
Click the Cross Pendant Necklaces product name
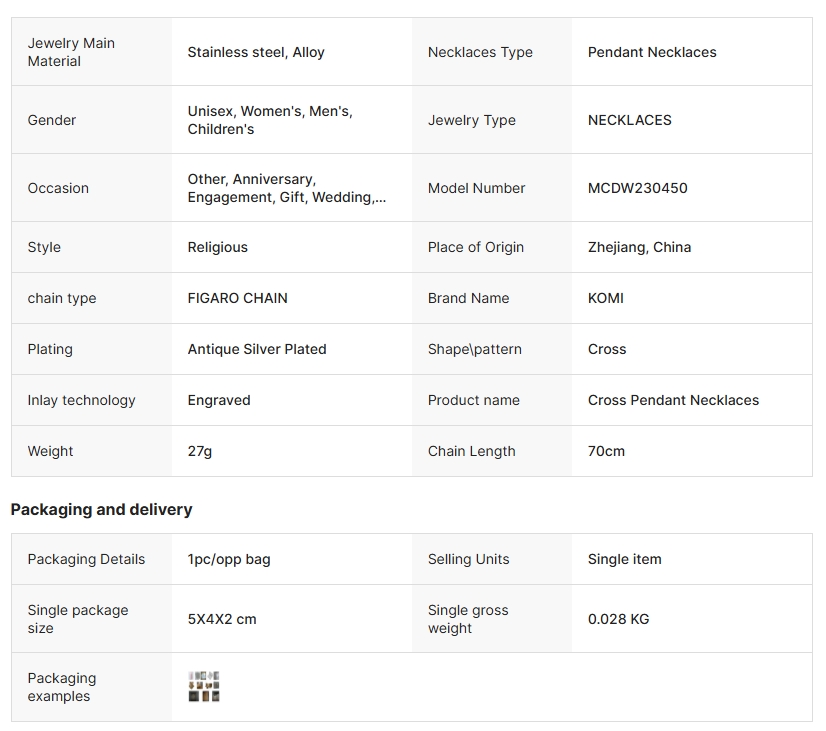673,400
